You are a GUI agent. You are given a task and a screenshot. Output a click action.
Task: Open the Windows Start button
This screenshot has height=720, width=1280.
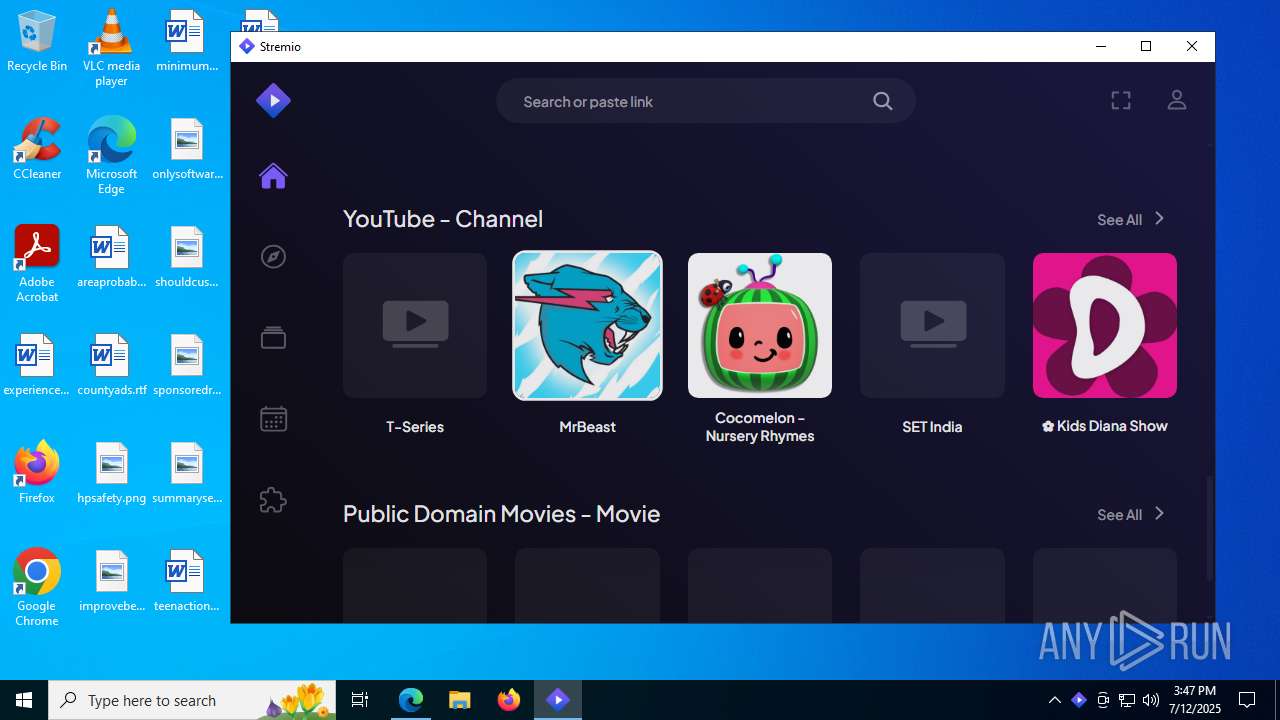click(24, 700)
